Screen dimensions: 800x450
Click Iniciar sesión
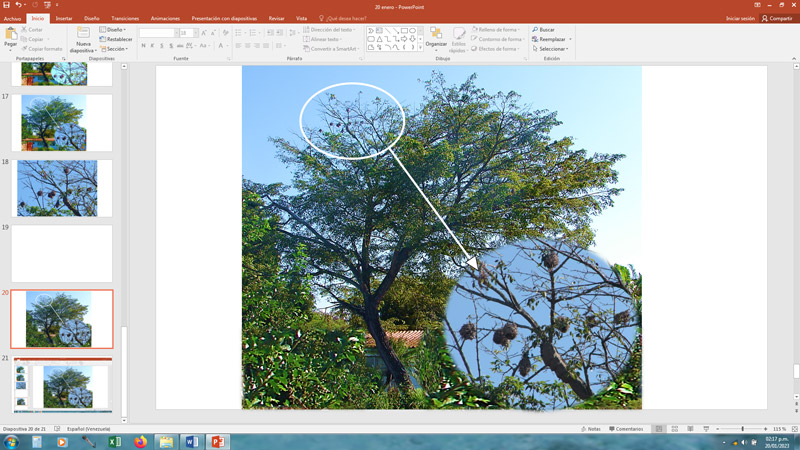740,18
